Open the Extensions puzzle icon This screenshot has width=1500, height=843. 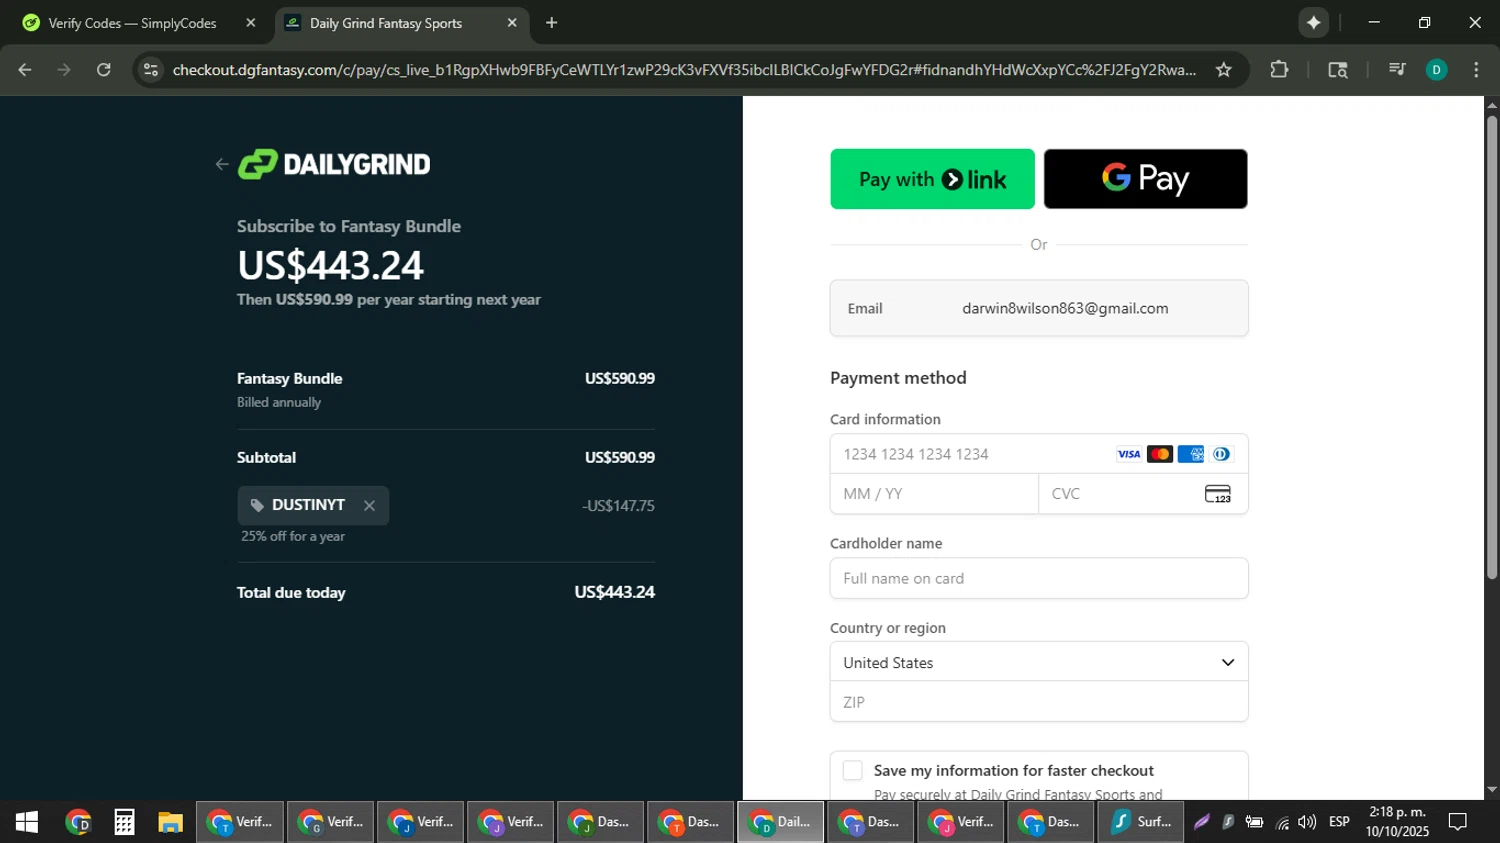1279,69
